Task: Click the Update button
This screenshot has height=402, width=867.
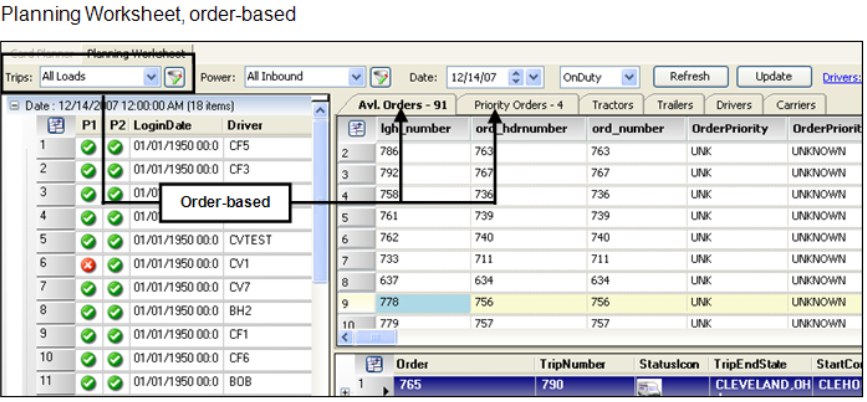Action: tap(774, 77)
